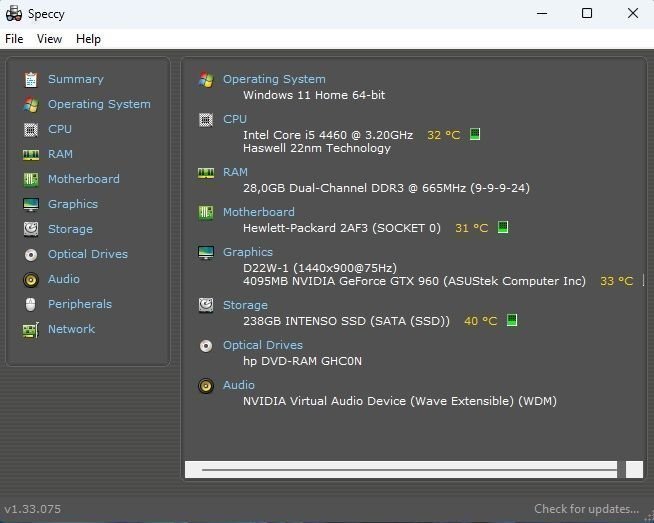Open the File menu
Screen dimensions: 654x523
(14, 39)
